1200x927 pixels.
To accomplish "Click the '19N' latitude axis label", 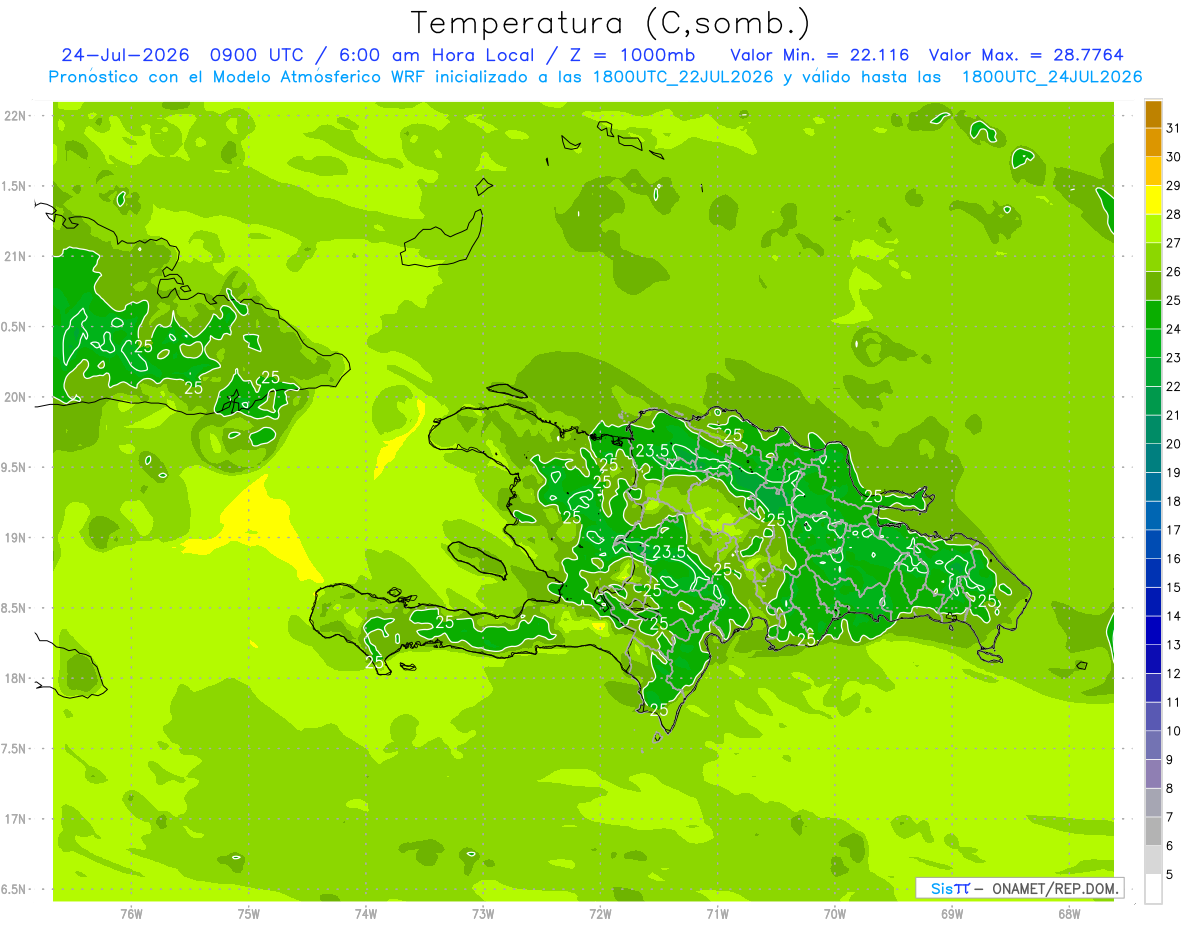I will click(17, 538).
